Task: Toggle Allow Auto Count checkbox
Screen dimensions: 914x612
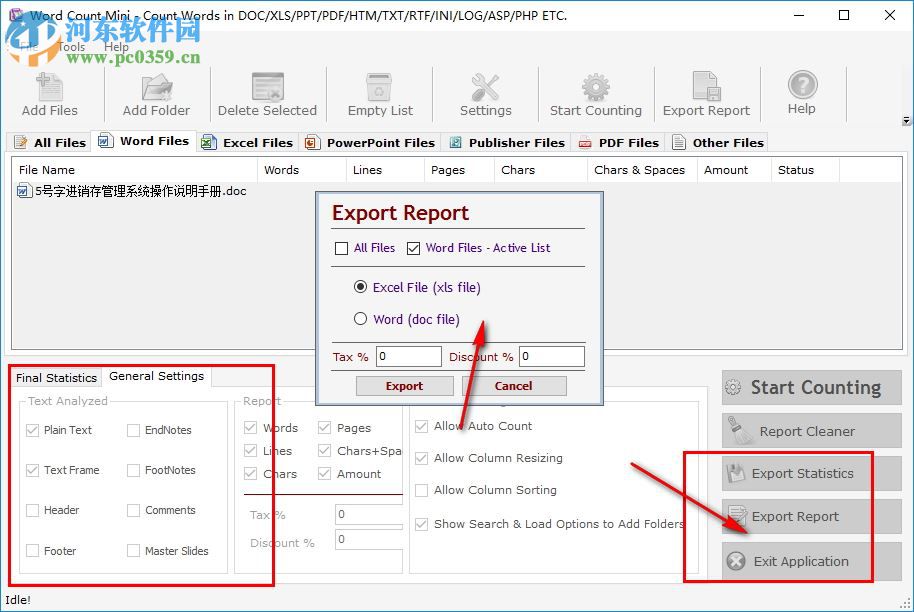Action: coord(421,426)
